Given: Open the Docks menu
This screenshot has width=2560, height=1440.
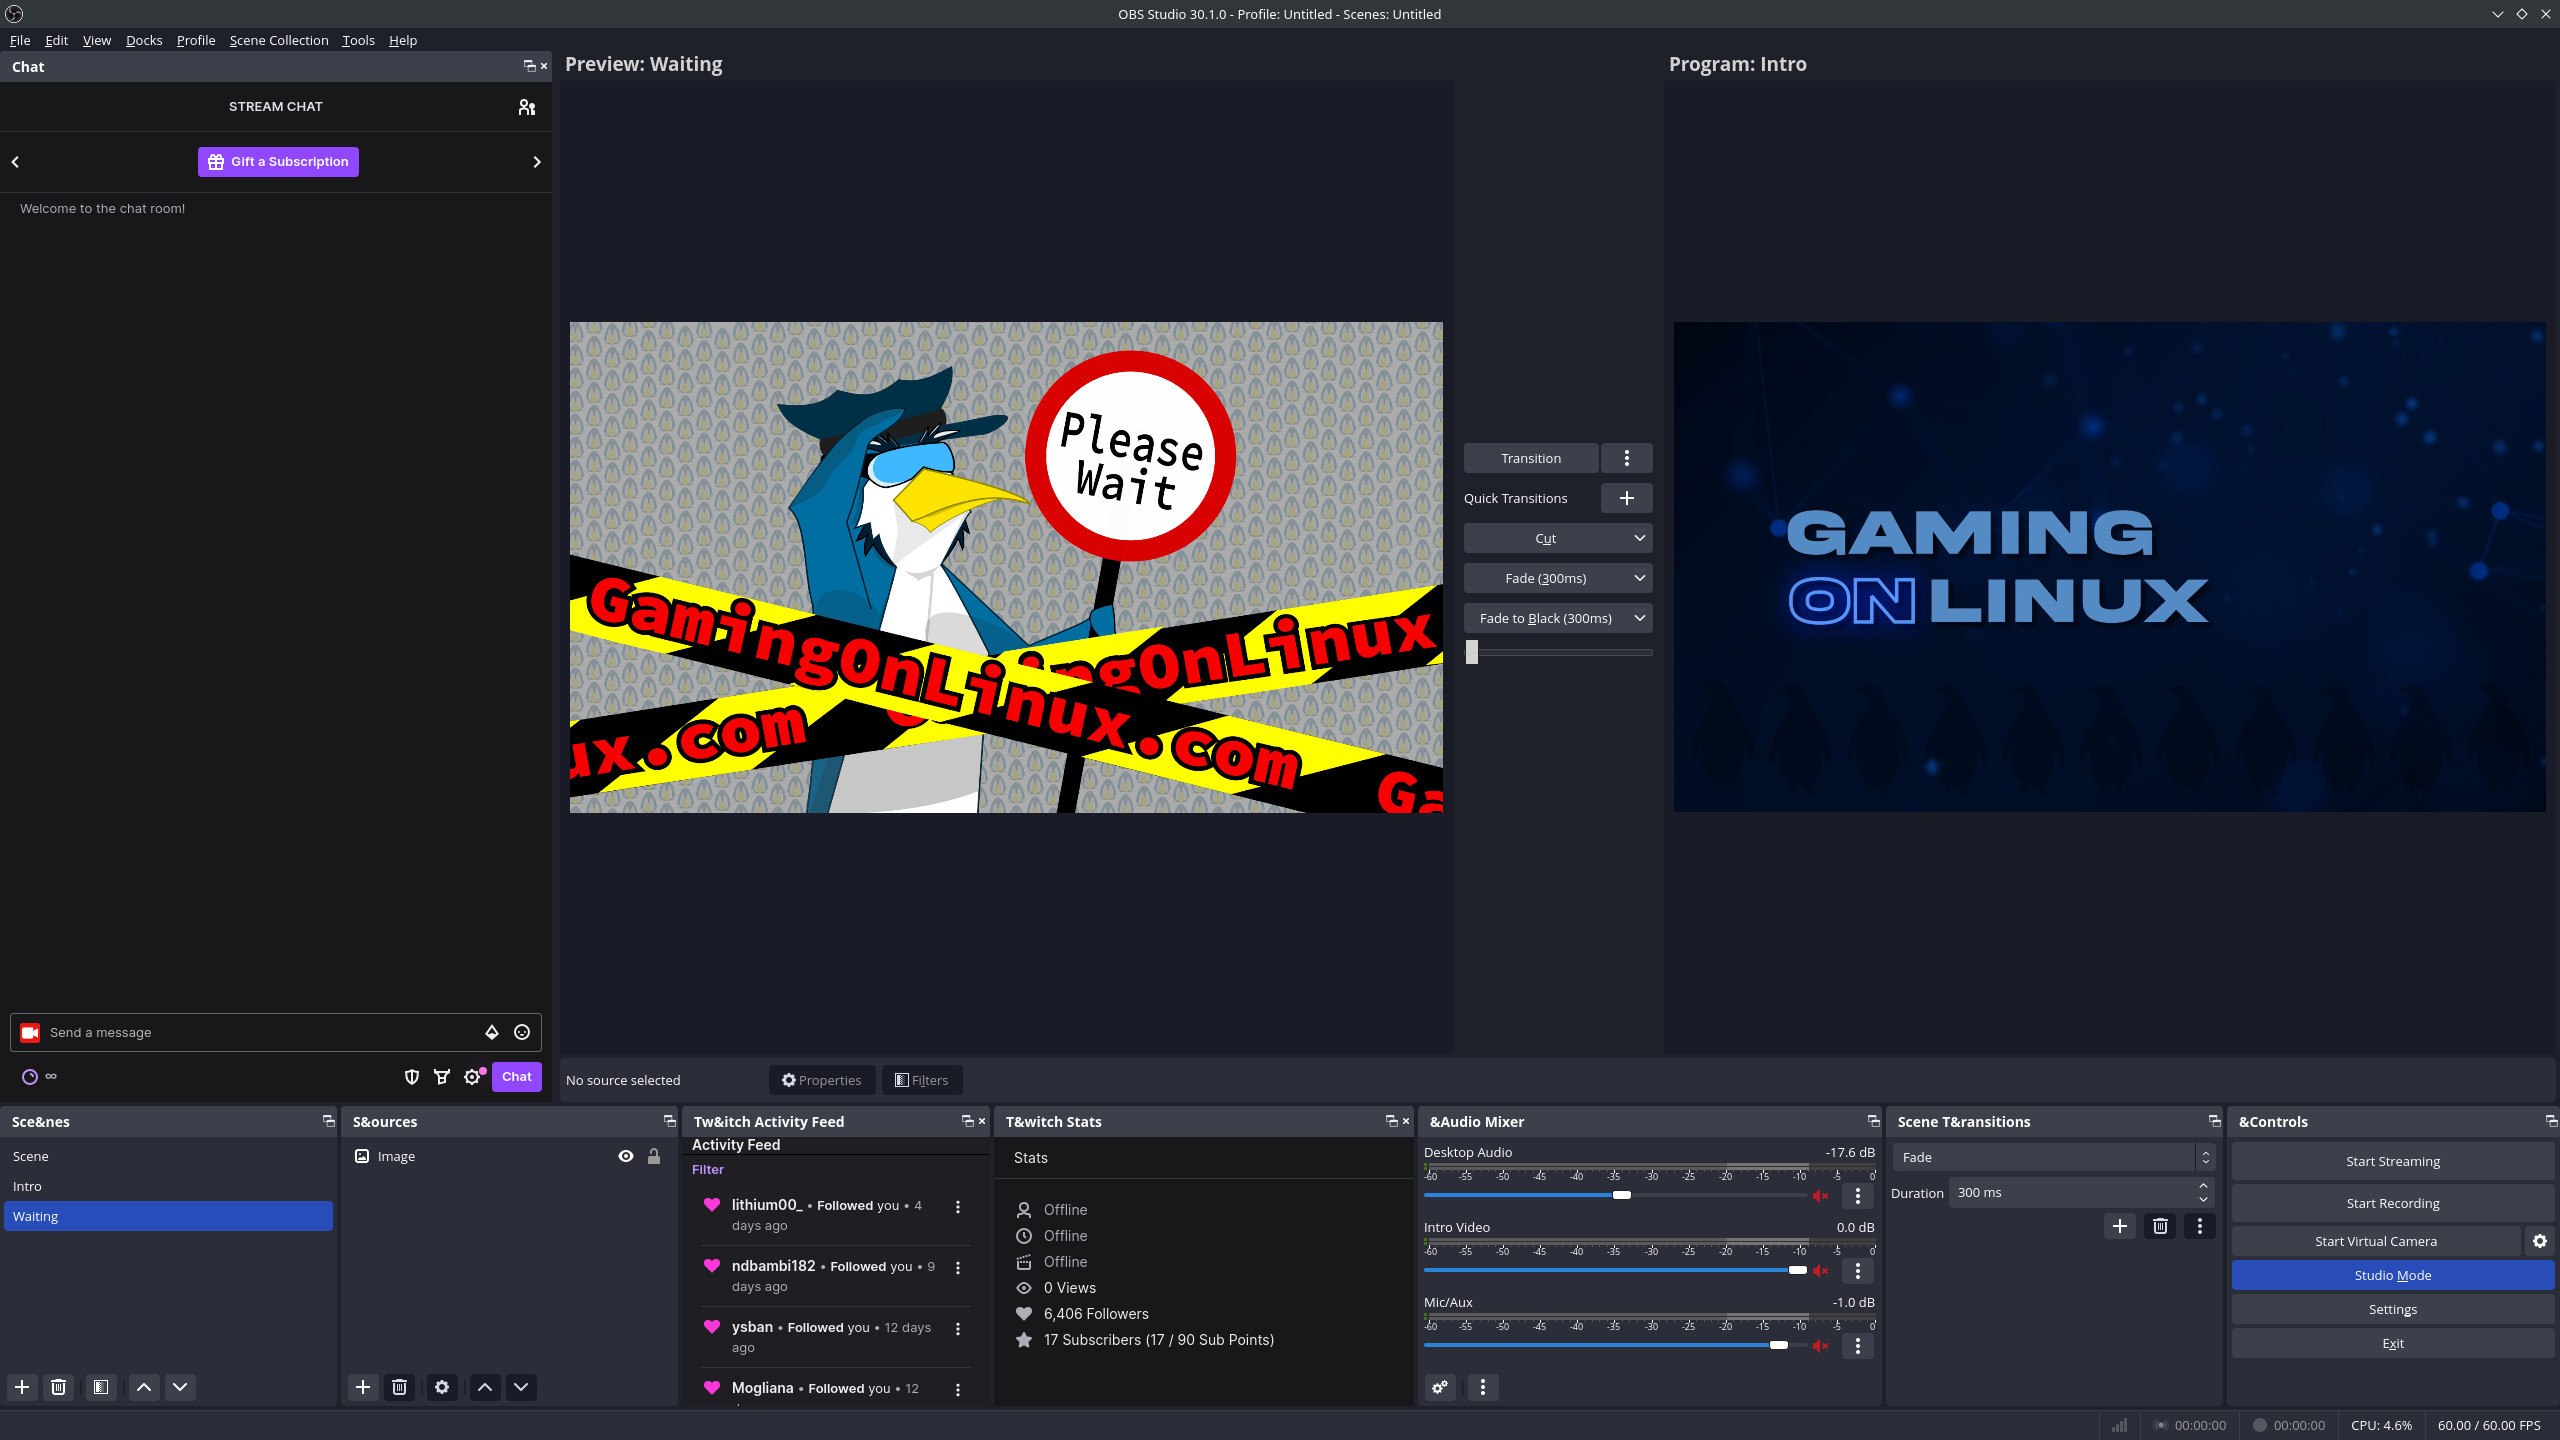Looking at the screenshot, I should (144, 40).
